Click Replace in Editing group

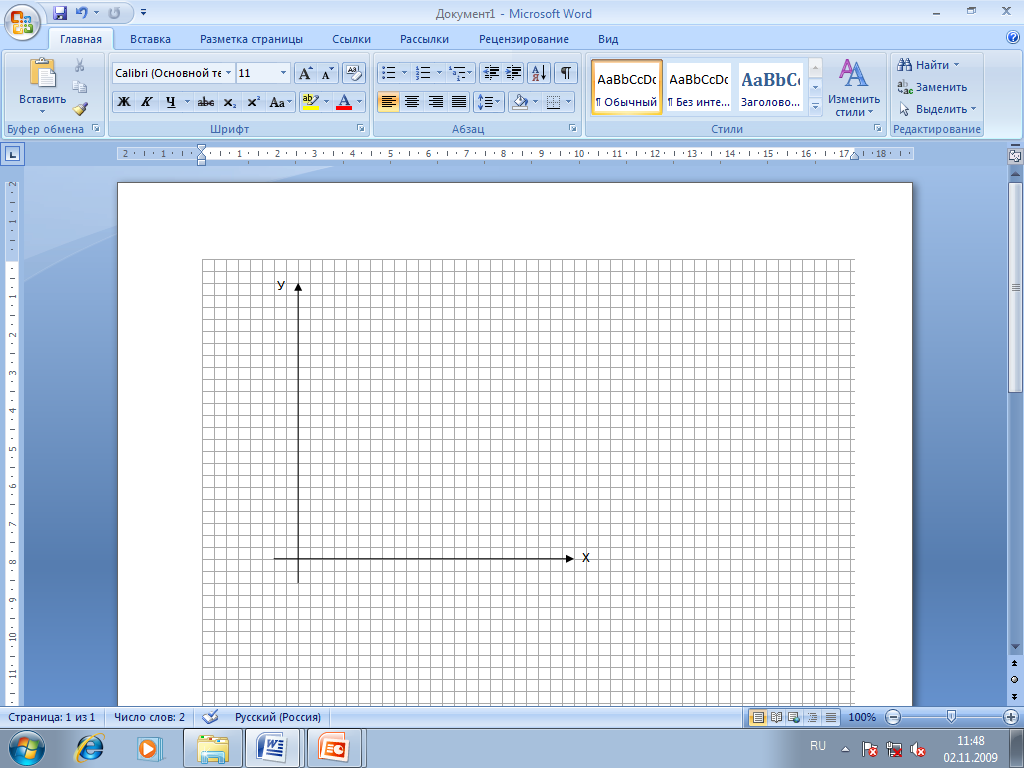(x=932, y=87)
